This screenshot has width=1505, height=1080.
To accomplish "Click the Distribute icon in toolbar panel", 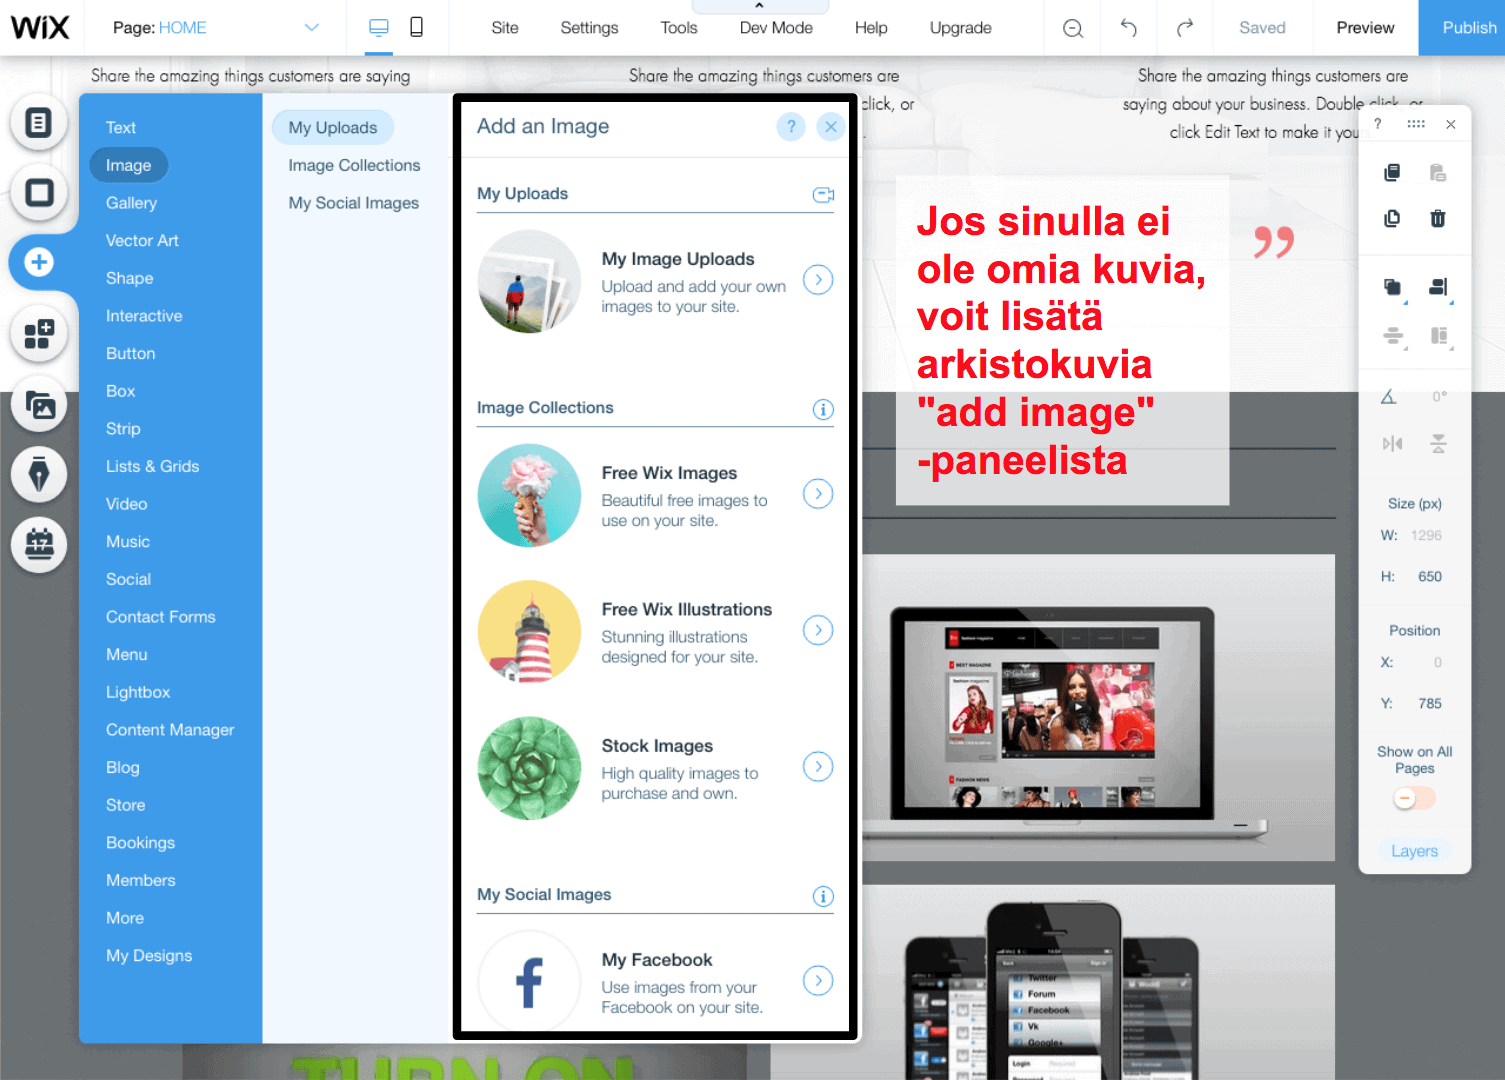I will click(1392, 336).
